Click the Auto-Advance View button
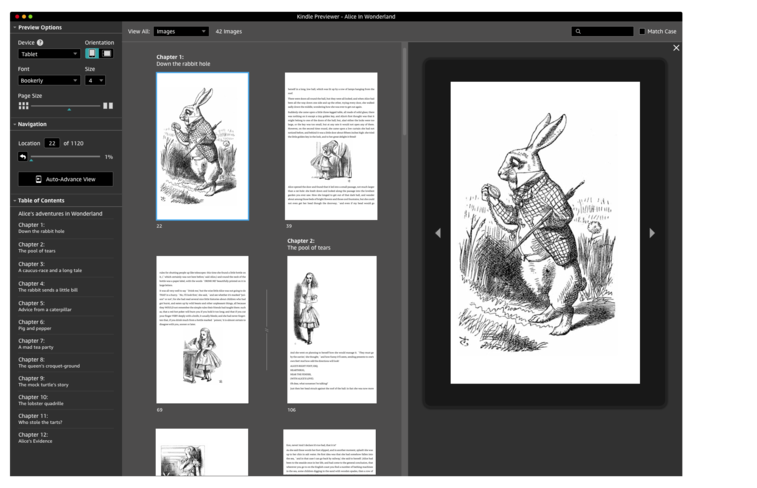This screenshot has width=757, height=488. (66, 179)
